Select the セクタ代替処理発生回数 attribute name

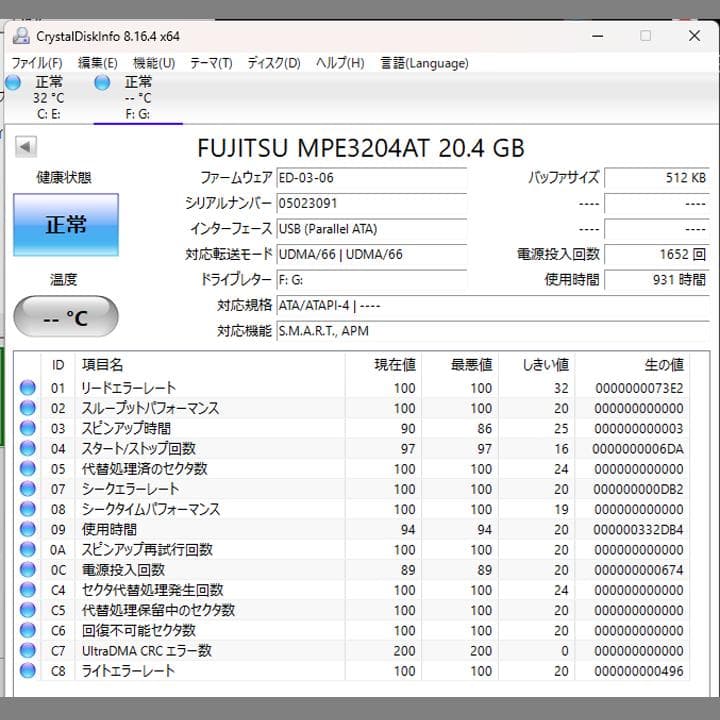[x=152, y=590]
